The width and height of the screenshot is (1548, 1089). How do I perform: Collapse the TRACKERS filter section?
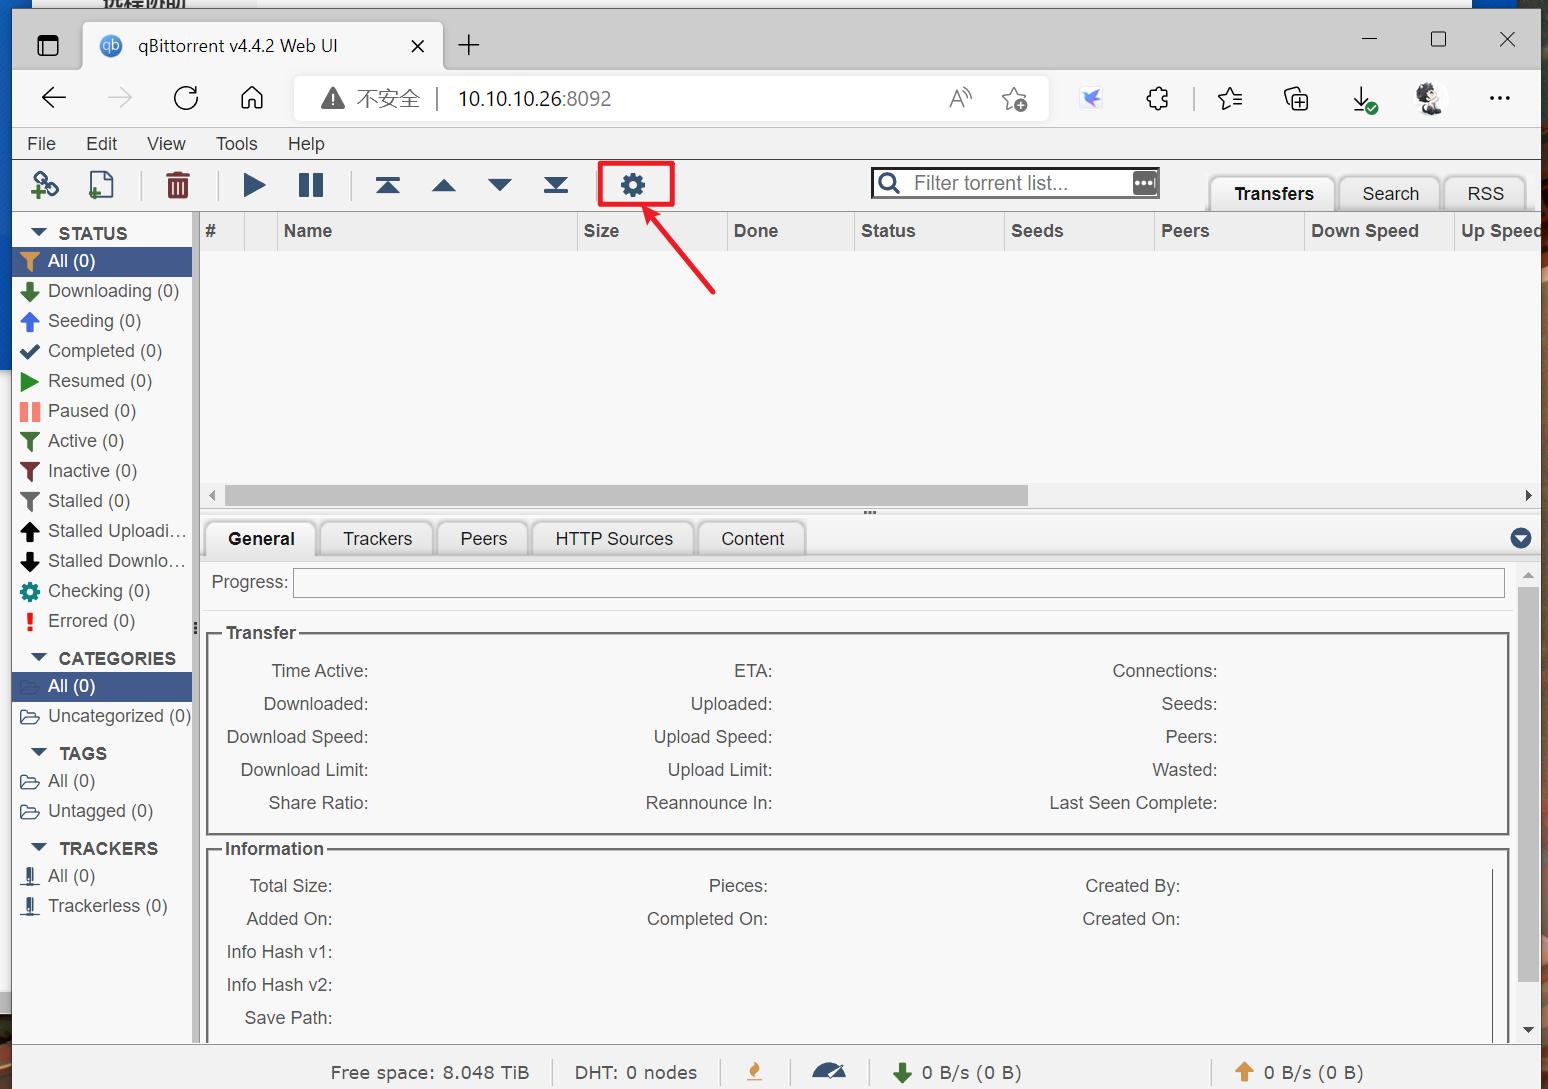tap(40, 848)
